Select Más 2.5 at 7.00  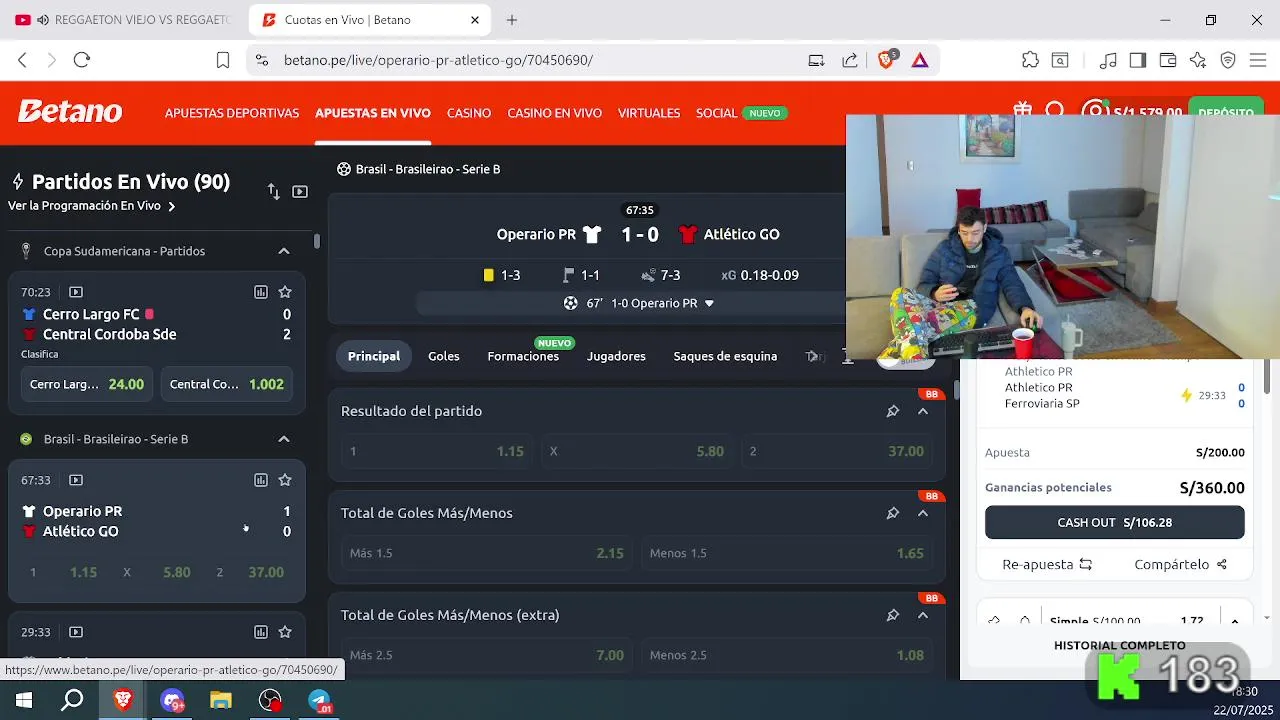487,655
